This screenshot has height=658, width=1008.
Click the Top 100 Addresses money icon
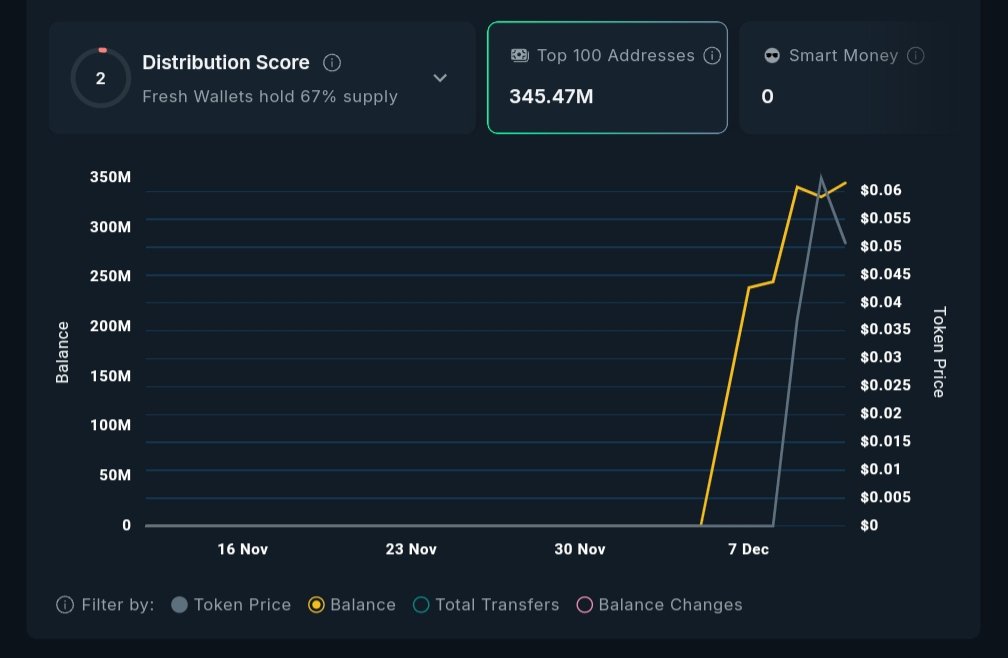coord(520,56)
